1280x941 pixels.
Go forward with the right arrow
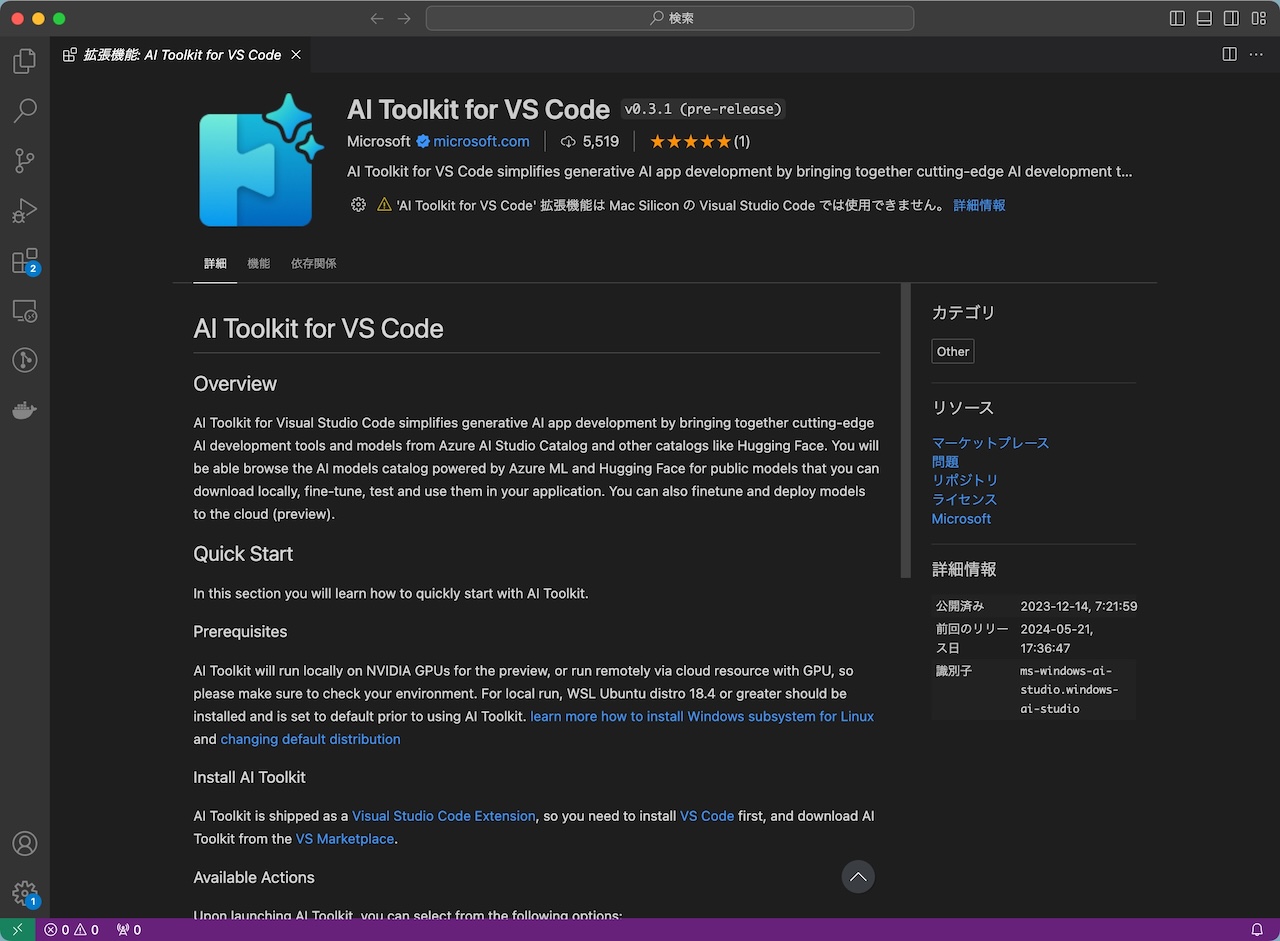[x=404, y=18]
